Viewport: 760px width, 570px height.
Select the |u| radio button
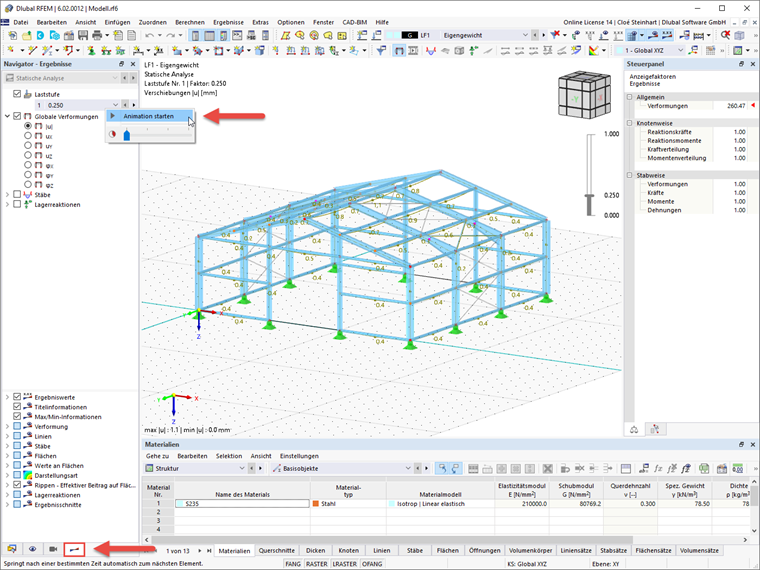point(28,126)
